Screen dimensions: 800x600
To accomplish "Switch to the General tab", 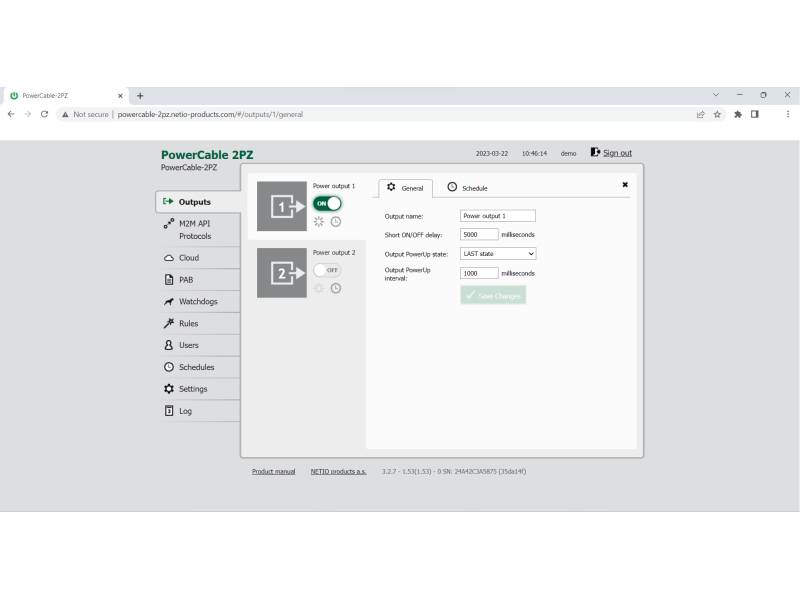I will tap(406, 188).
